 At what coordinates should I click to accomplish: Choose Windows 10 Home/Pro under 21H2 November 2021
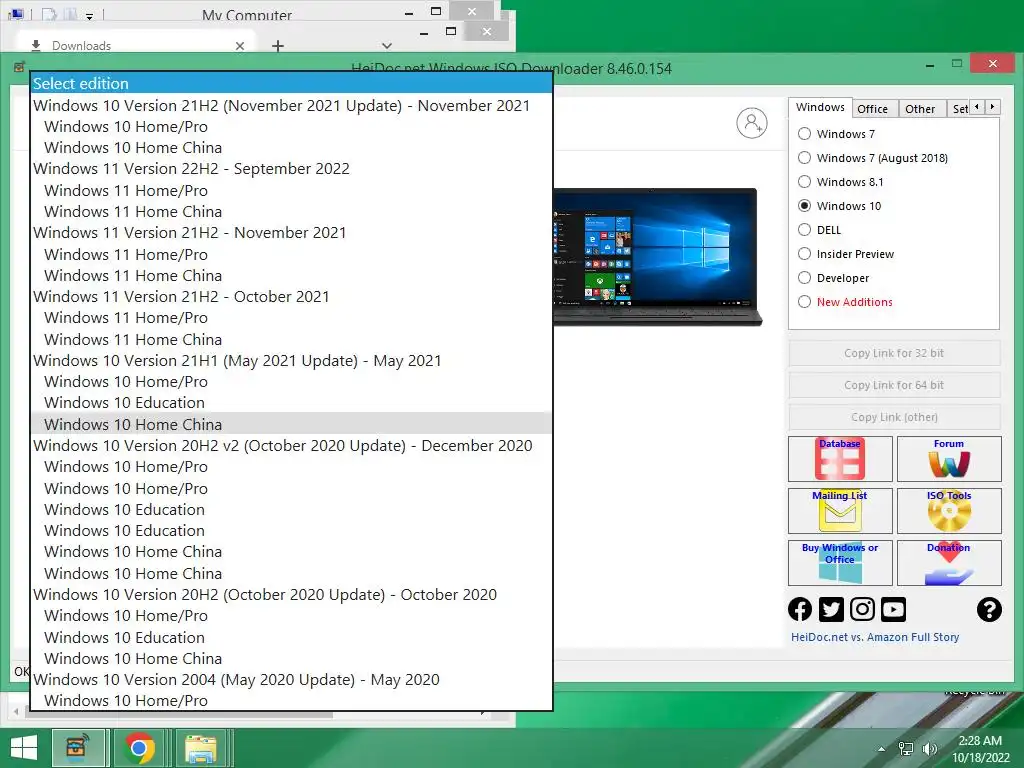click(x=291, y=127)
